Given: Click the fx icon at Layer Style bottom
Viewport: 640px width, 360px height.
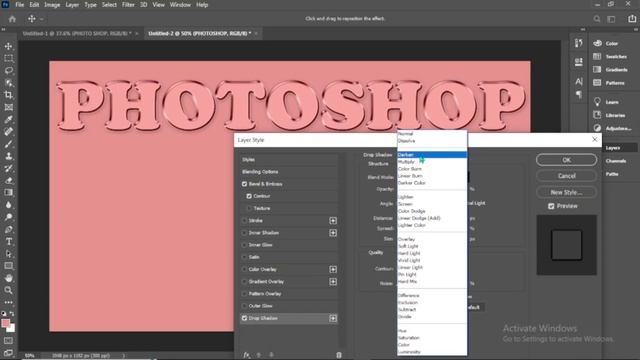Looking at the screenshot, I should coord(247,355).
